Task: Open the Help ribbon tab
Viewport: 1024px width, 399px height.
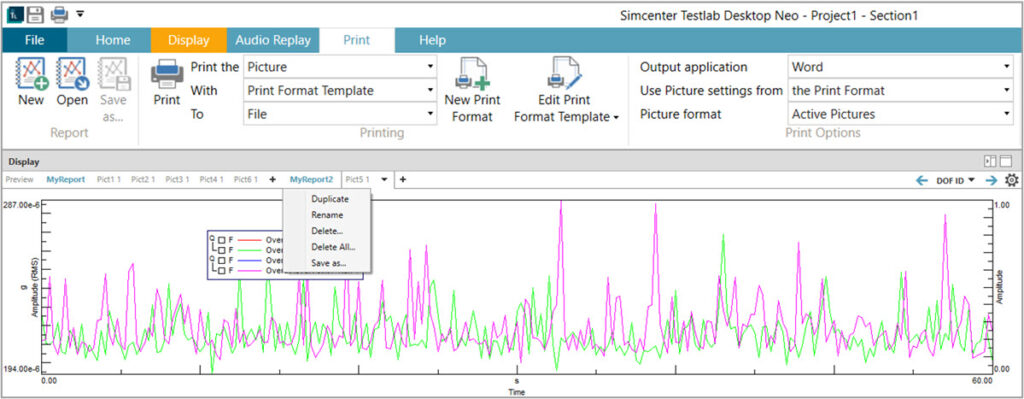Action: coord(432,40)
